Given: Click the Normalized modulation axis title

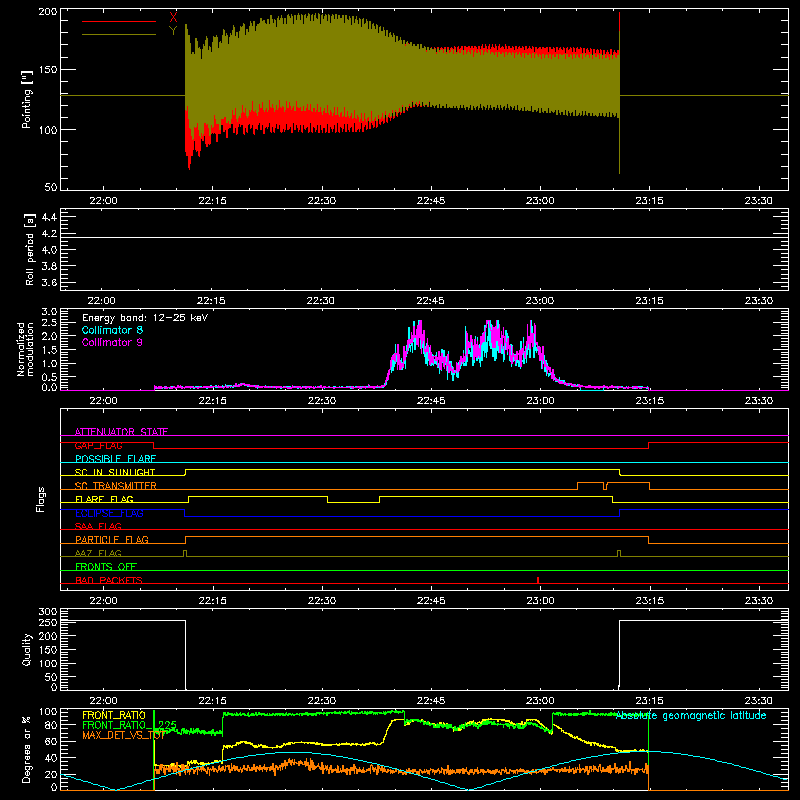Looking at the screenshot, I should [x=25, y=349].
